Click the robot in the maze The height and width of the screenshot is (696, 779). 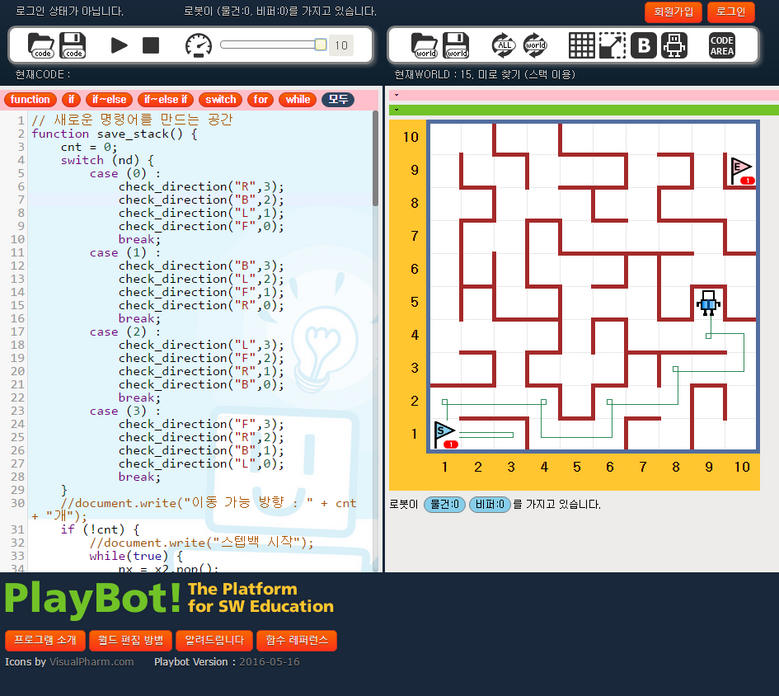pyautogui.click(x=708, y=303)
